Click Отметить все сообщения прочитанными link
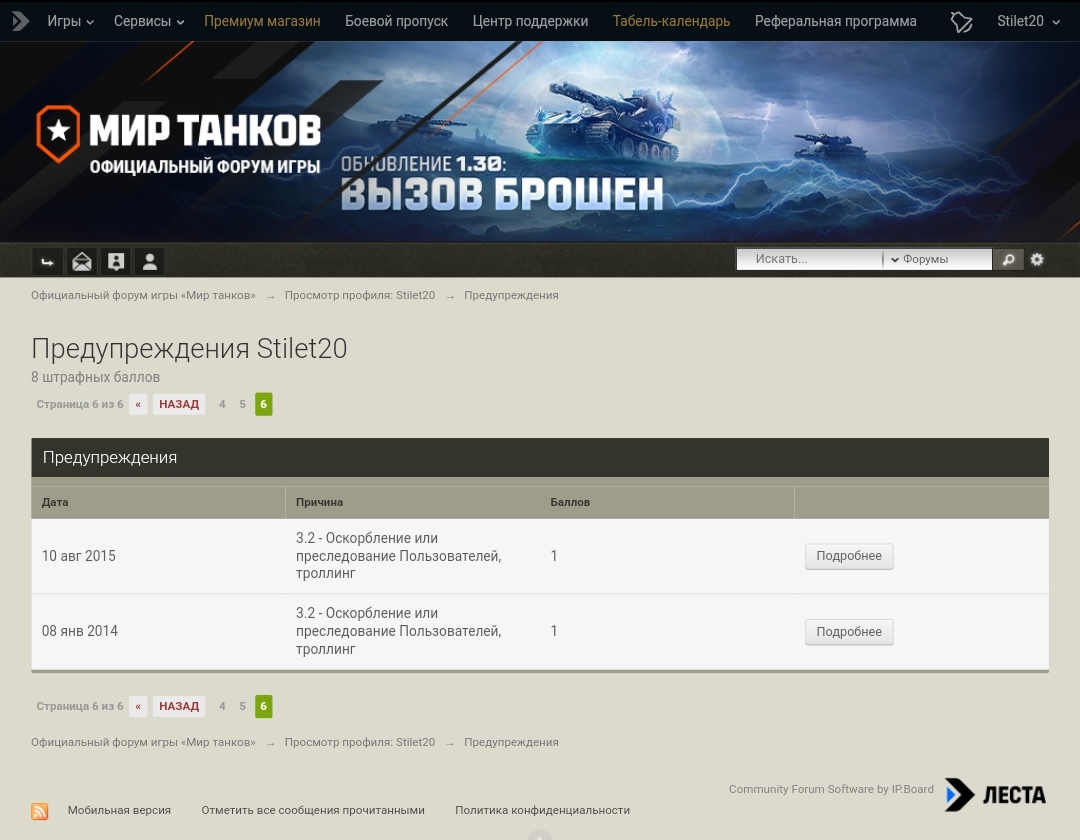Viewport: 1080px width, 840px height. click(x=313, y=810)
